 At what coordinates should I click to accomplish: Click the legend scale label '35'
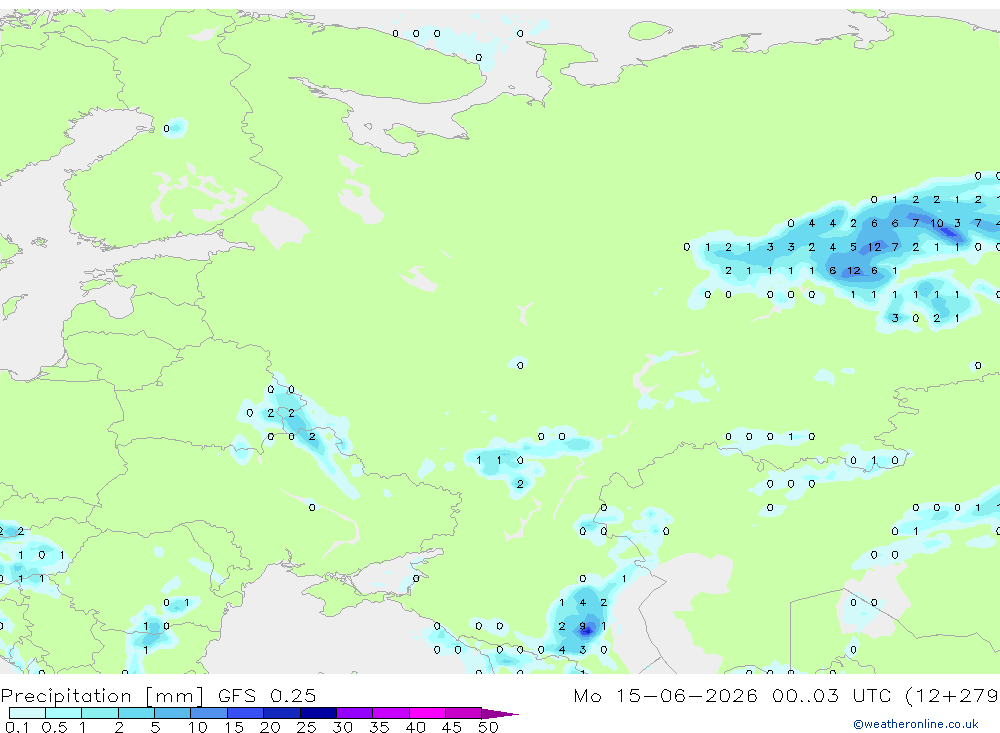pos(379,727)
